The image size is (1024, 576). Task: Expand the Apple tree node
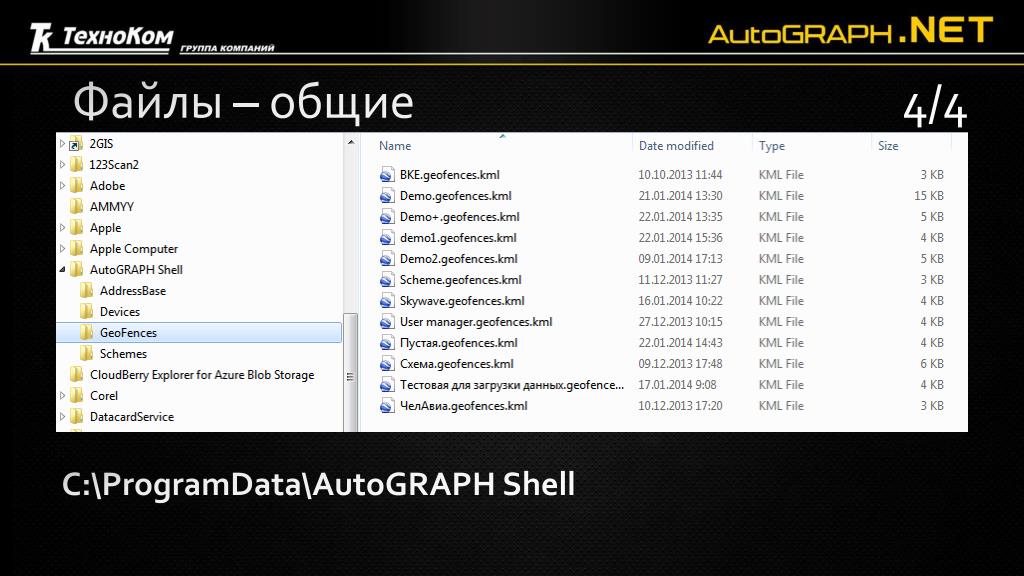click(x=62, y=228)
